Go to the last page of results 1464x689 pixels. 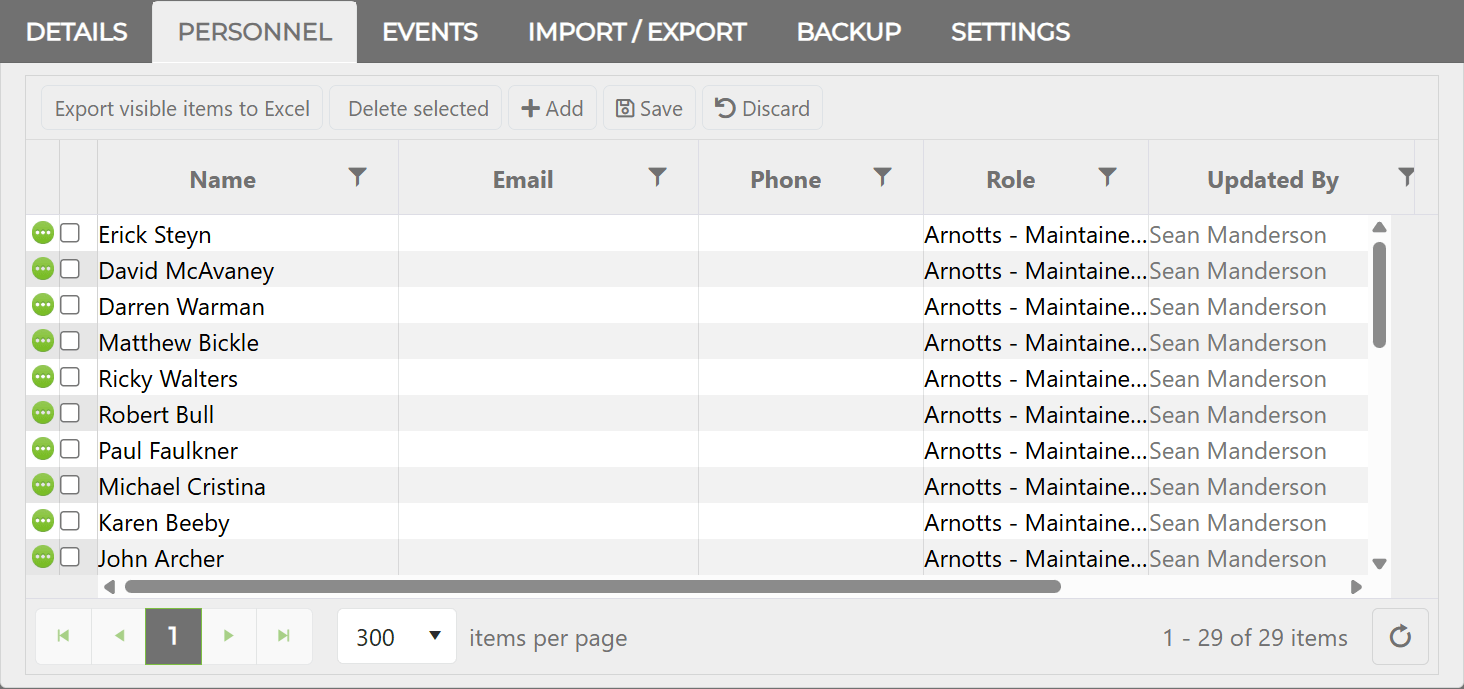click(x=284, y=636)
